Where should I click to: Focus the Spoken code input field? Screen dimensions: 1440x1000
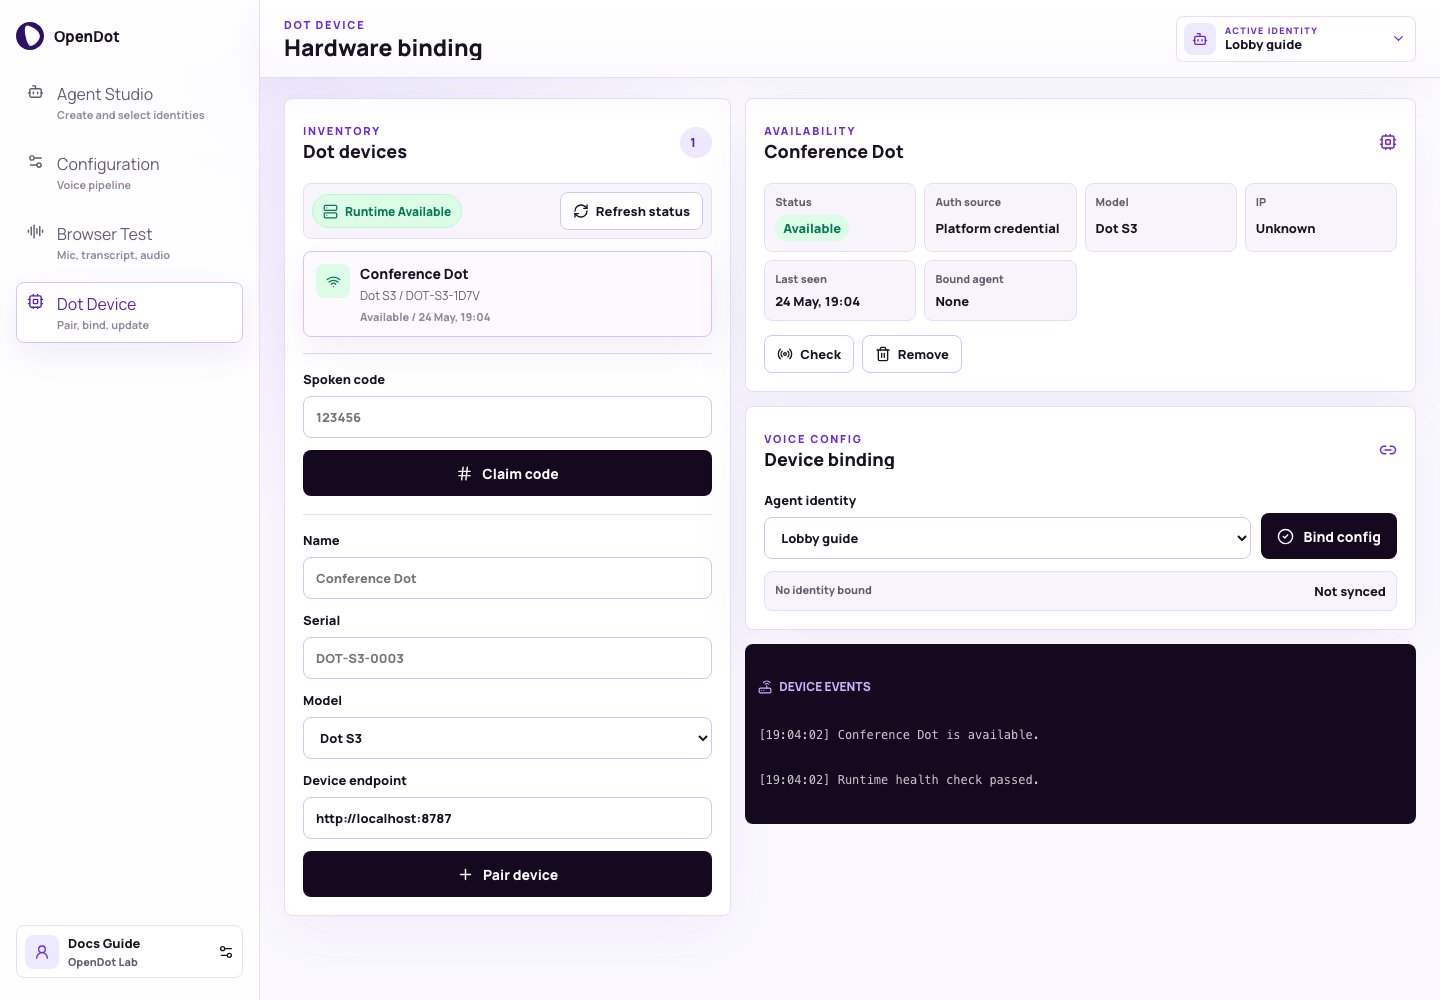[507, 417]
